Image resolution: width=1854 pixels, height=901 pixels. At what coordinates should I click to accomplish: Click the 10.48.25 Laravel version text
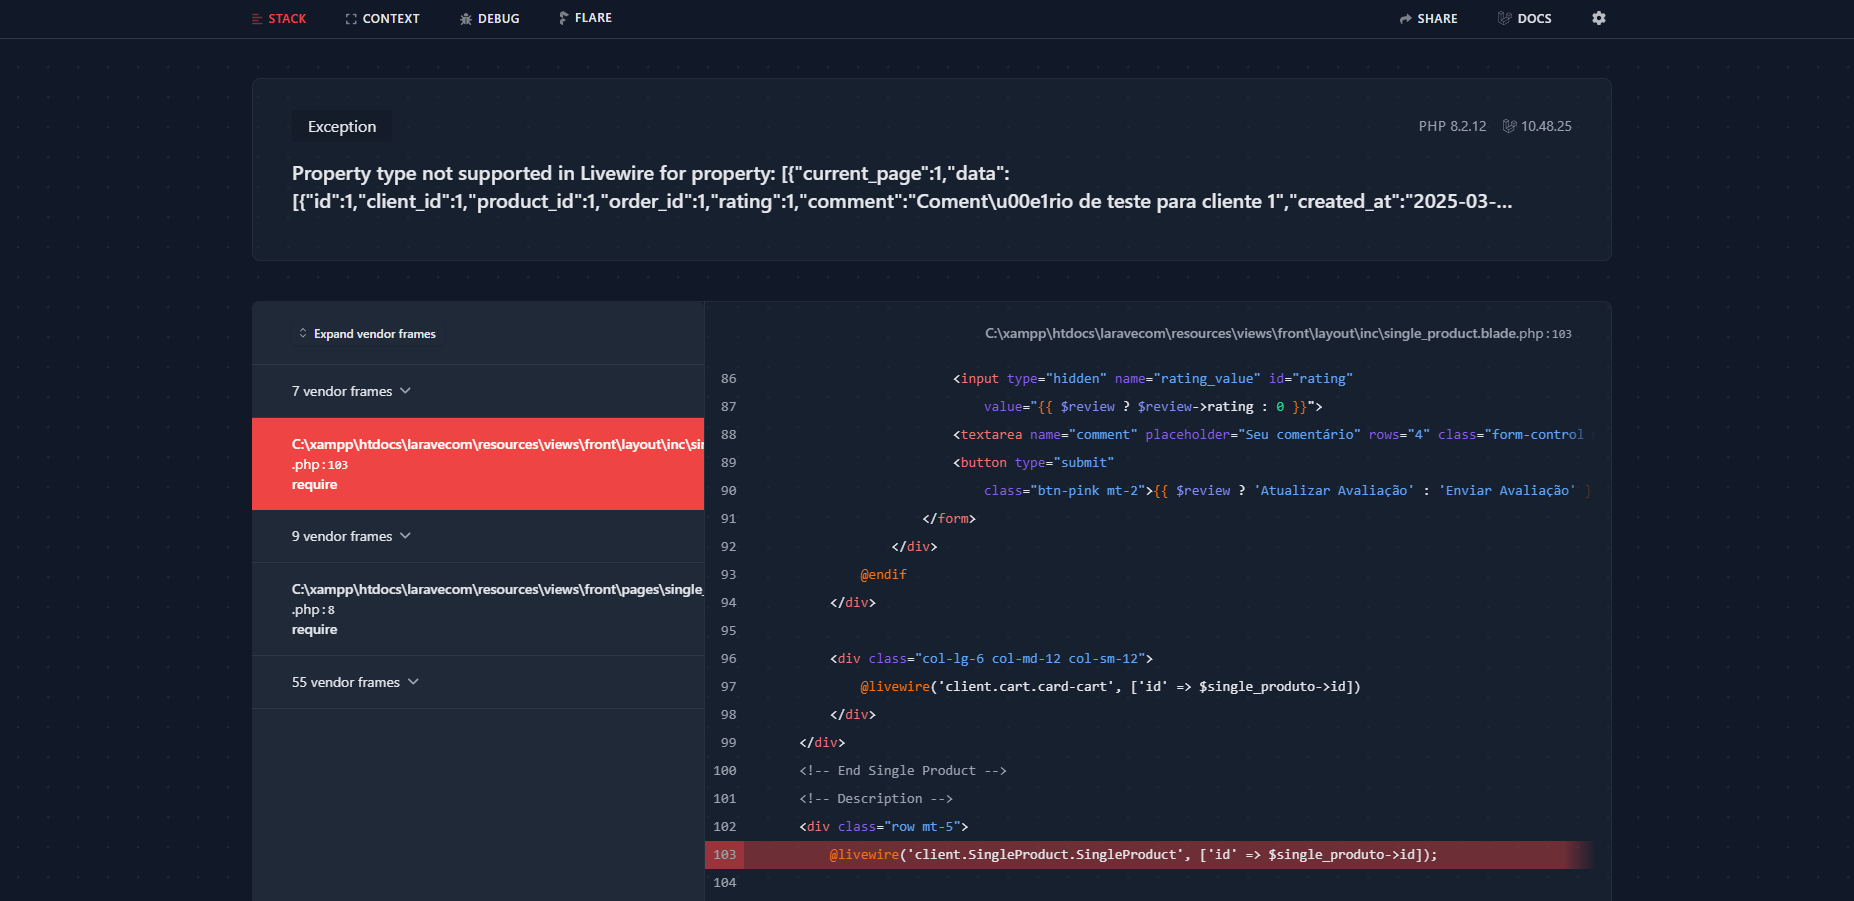click(x=1546, y=126)
